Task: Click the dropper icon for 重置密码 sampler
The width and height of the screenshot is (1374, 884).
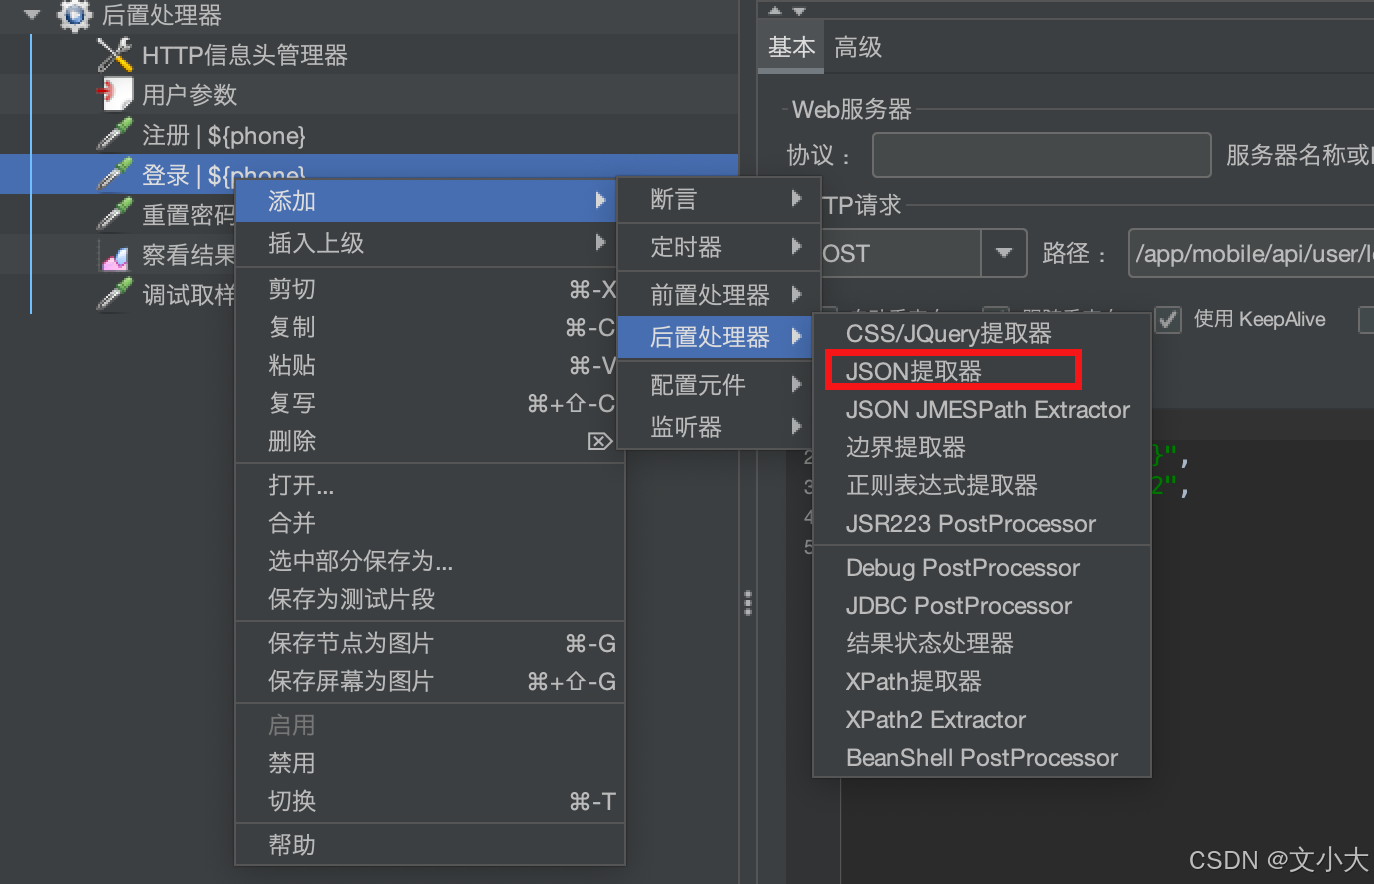Action: [x=115, y=214]
